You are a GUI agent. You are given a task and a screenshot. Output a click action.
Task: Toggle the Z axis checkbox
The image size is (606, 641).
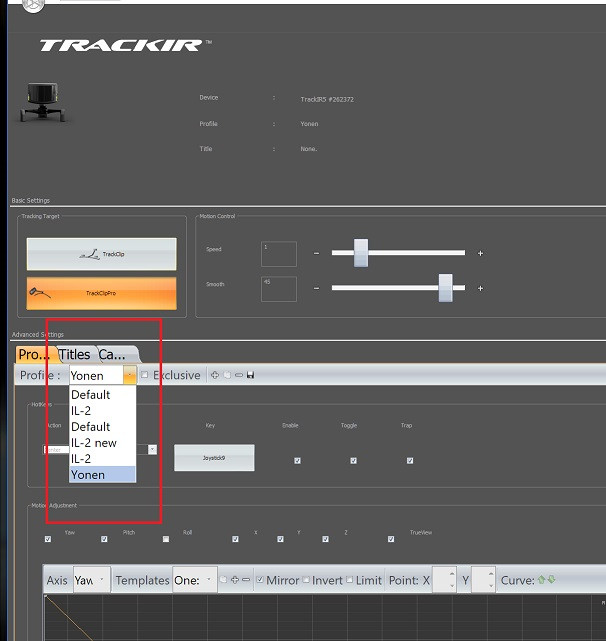(x=325, y=539)
